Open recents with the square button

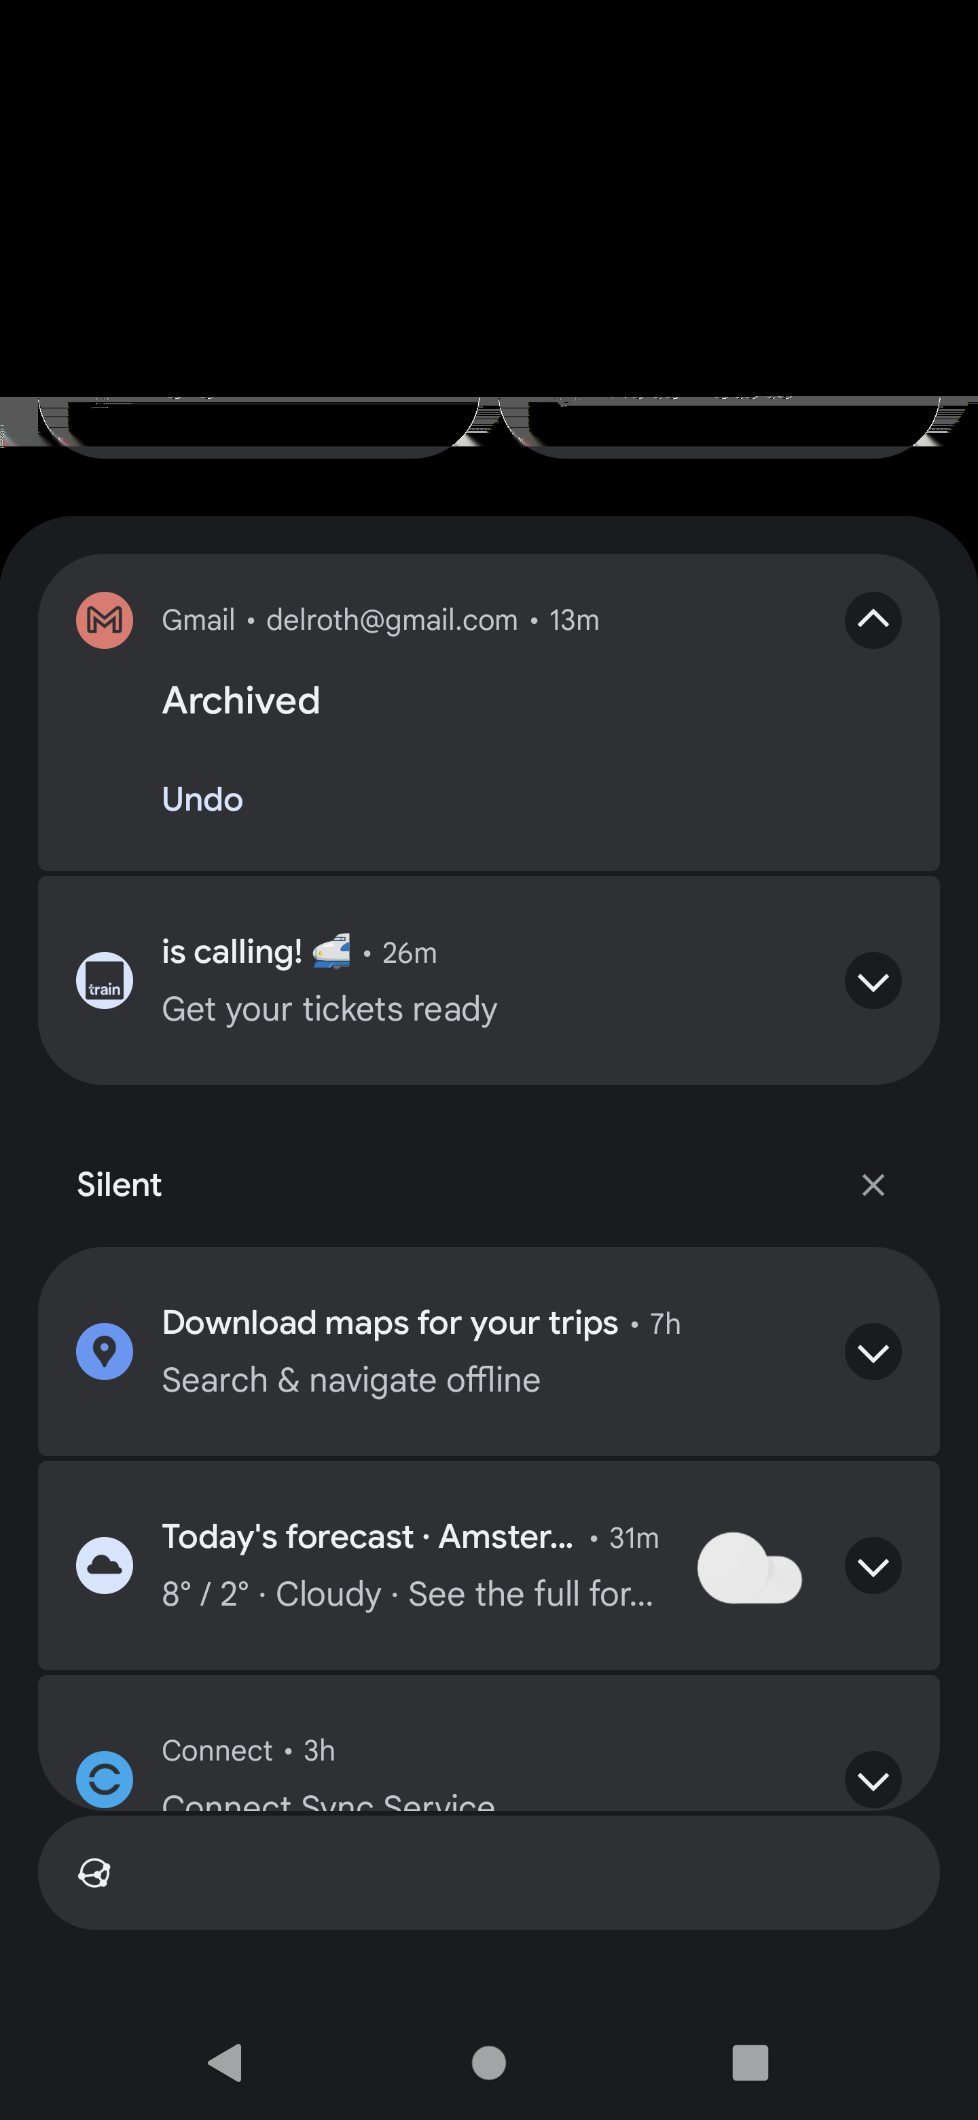750,2062
